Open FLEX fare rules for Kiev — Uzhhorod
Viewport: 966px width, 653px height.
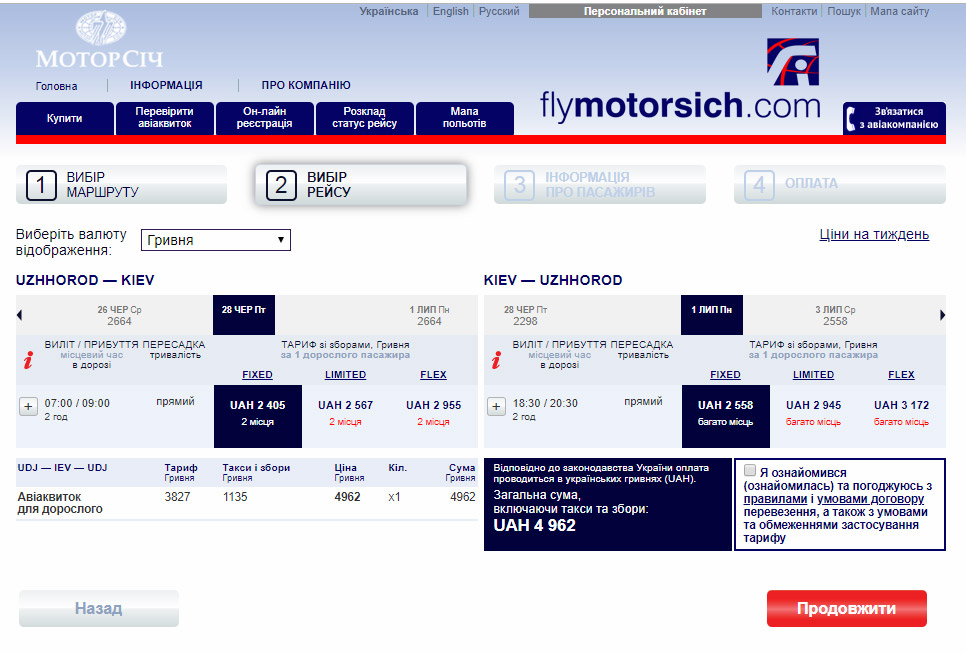pyautogui.click(x=902, y=375)
